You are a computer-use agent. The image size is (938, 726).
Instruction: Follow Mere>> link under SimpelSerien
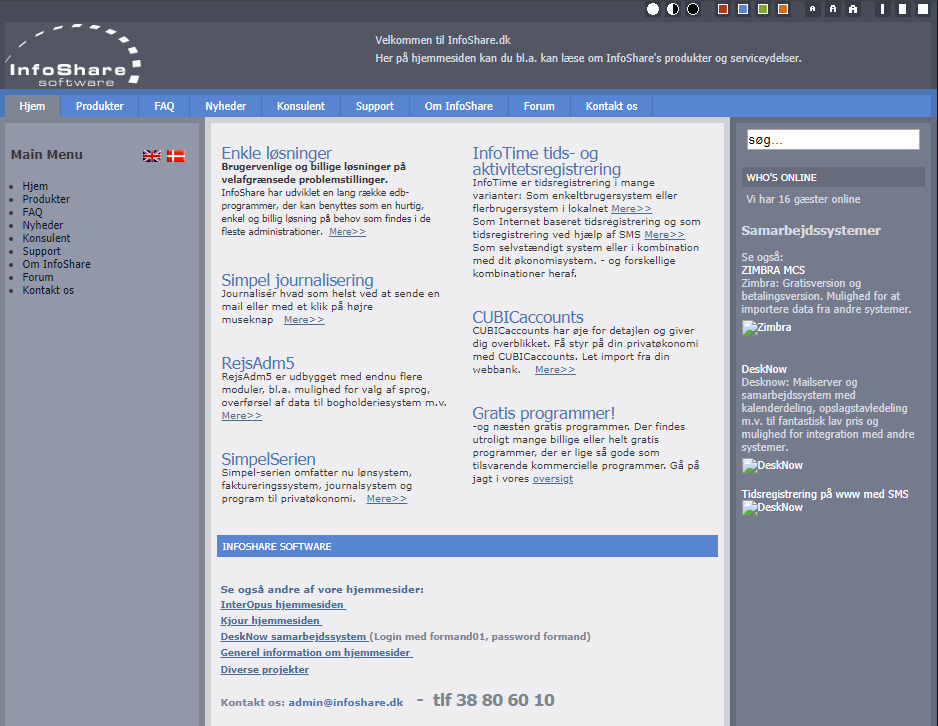point(386,499)
